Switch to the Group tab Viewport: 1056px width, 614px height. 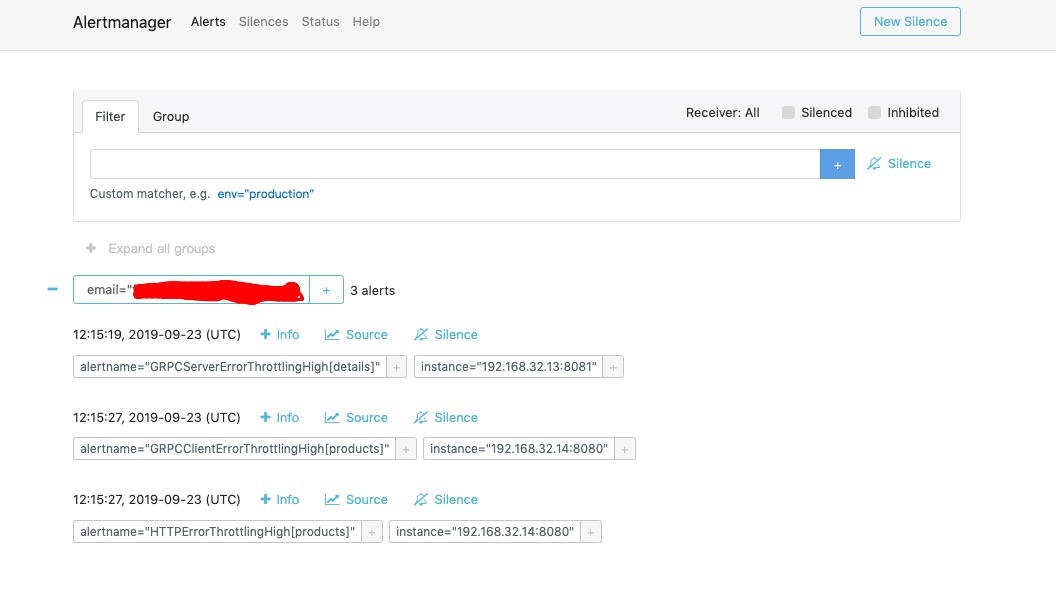[x=171, y=116]
